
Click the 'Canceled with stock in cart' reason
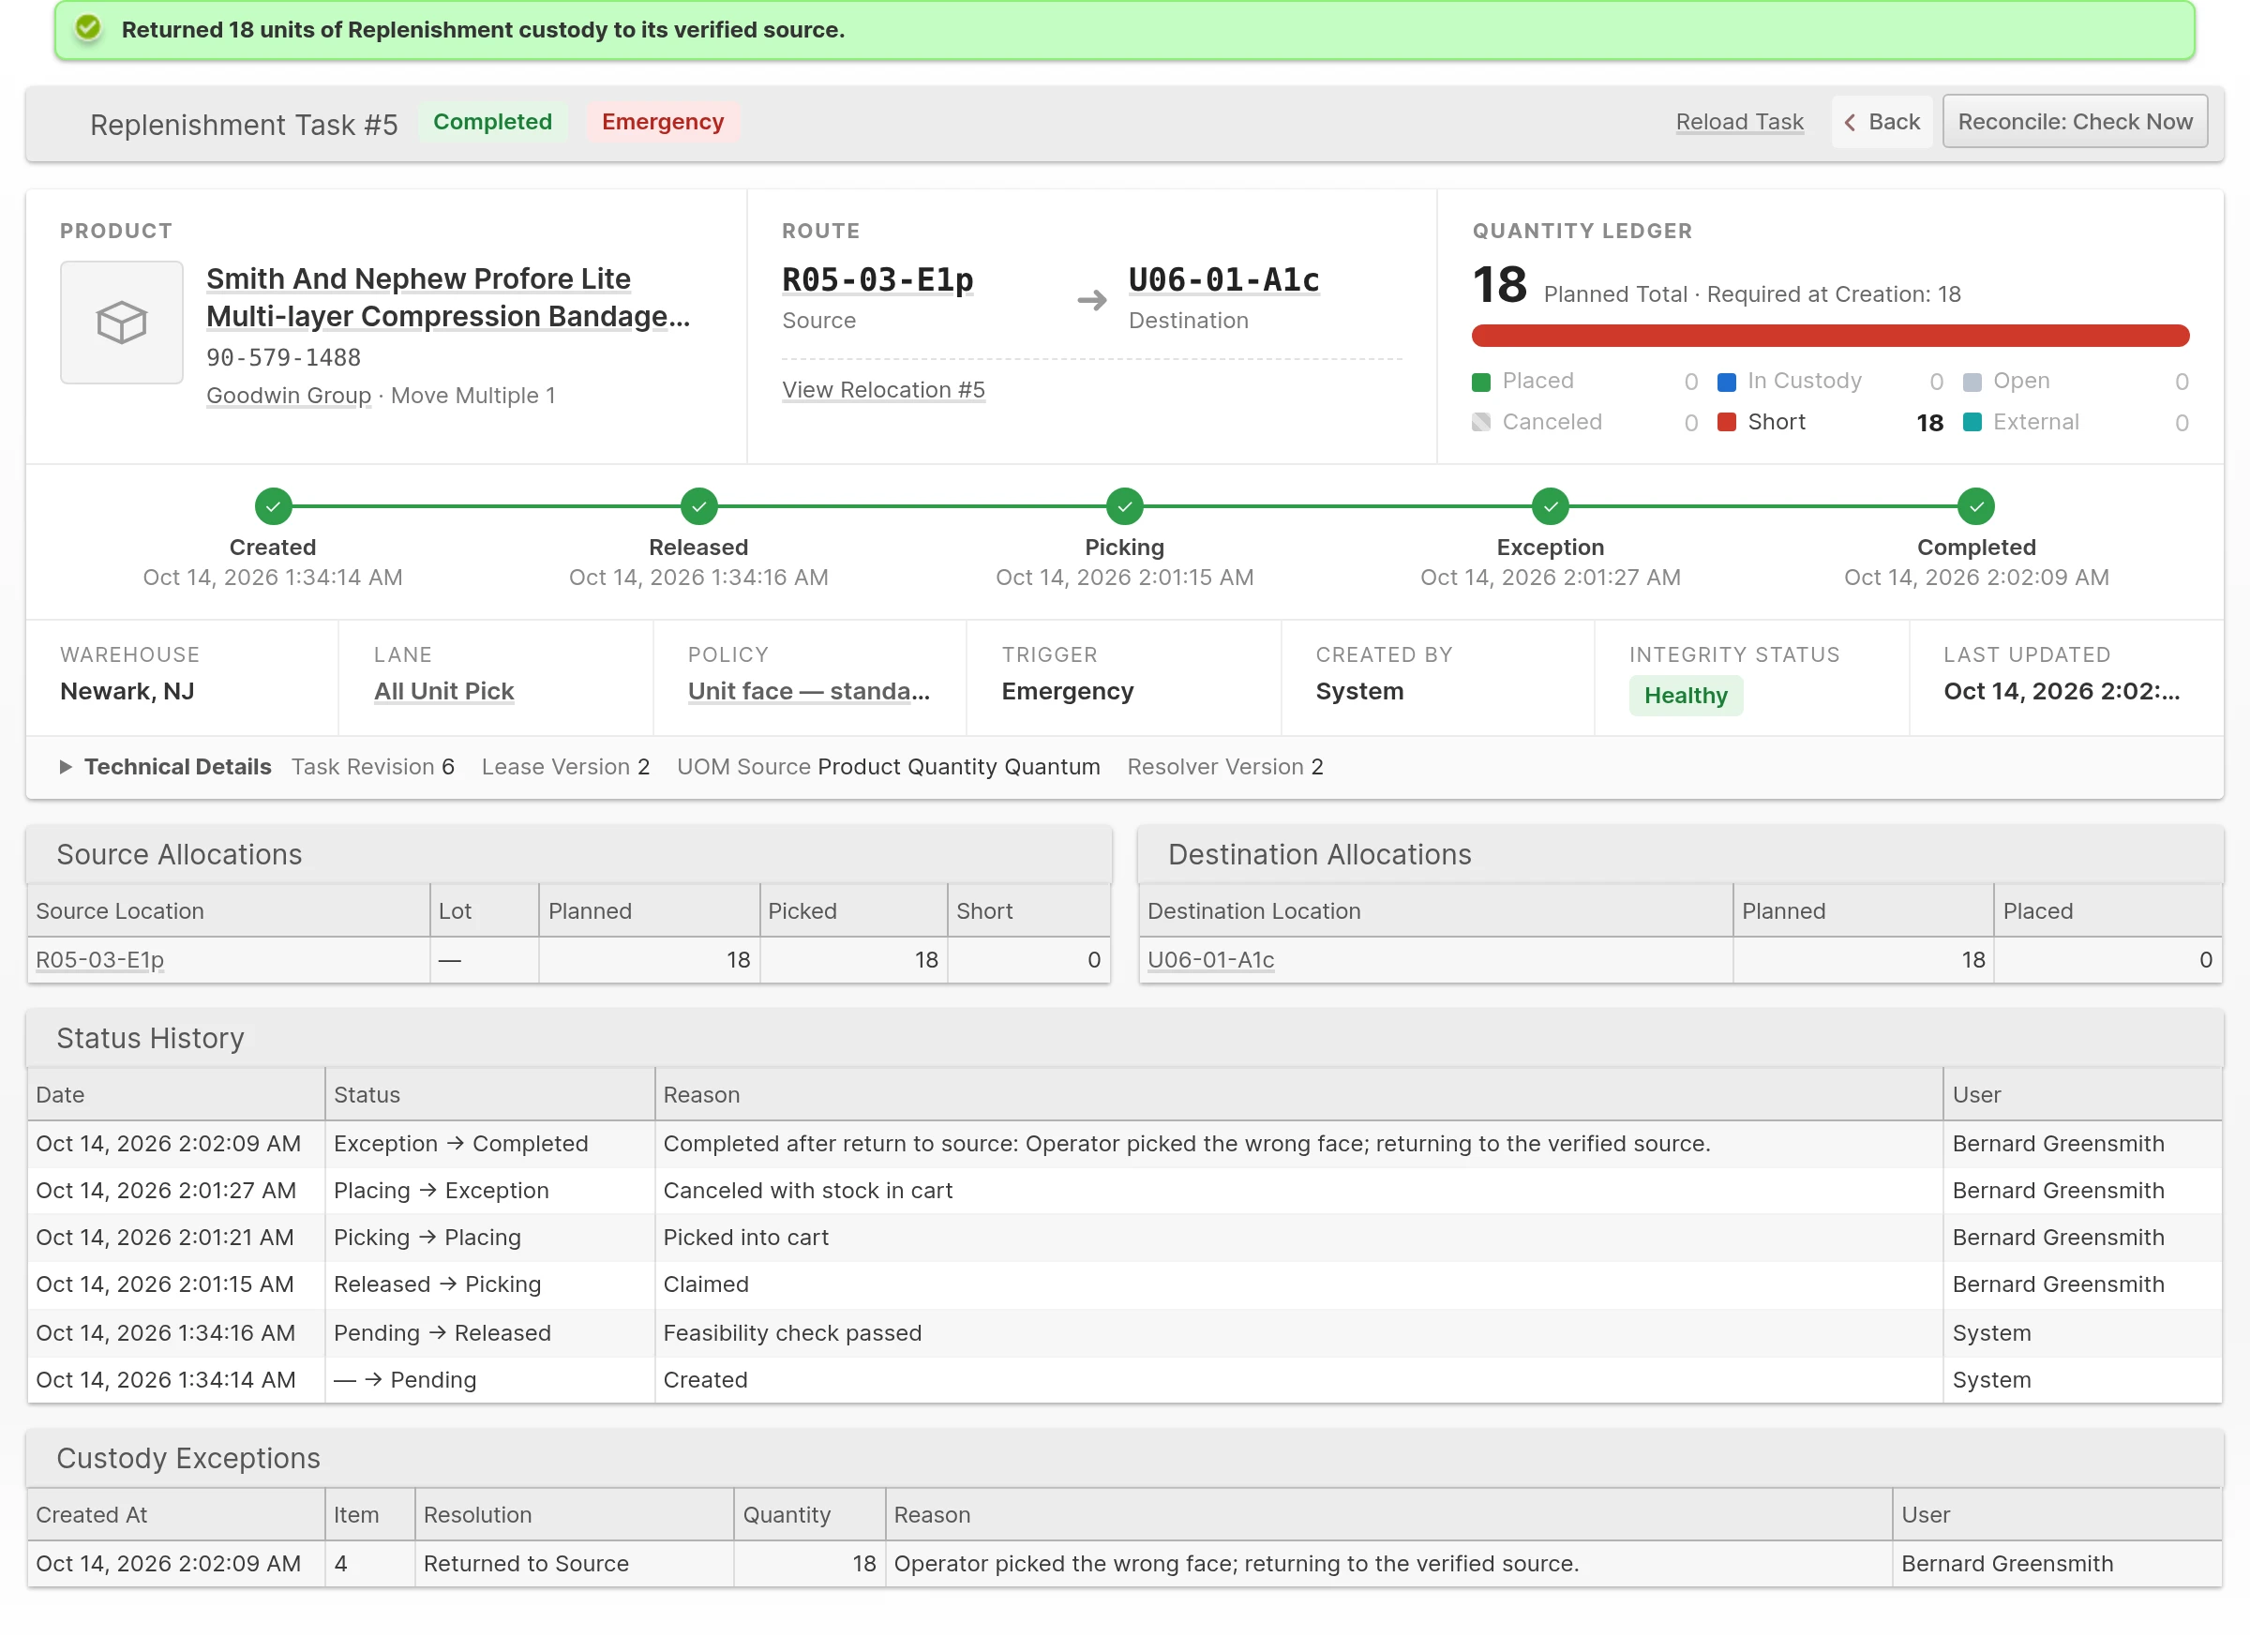click(x=807, y=1190)
